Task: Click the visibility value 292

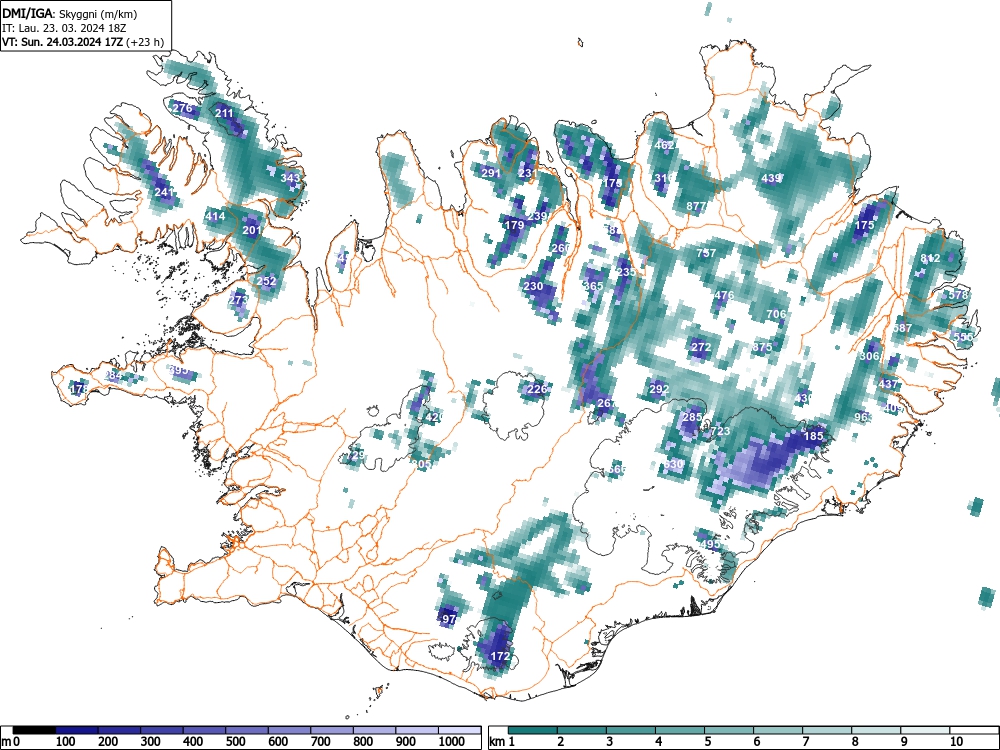Action: coord(659,389)
